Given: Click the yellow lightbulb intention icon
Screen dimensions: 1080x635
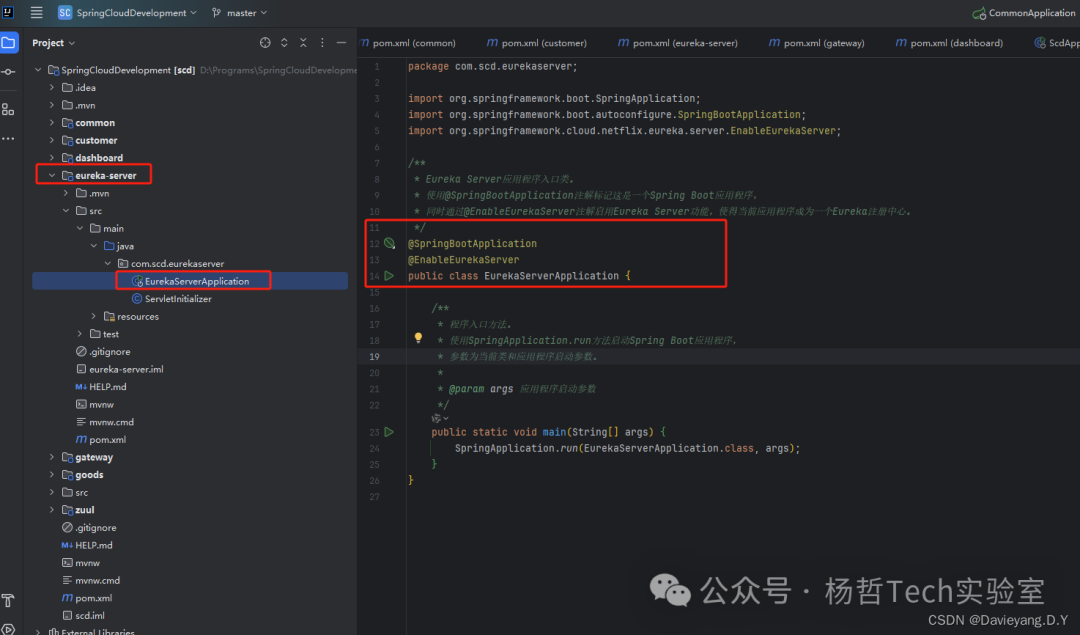Looking at the screenshot, I should [419, 339].
